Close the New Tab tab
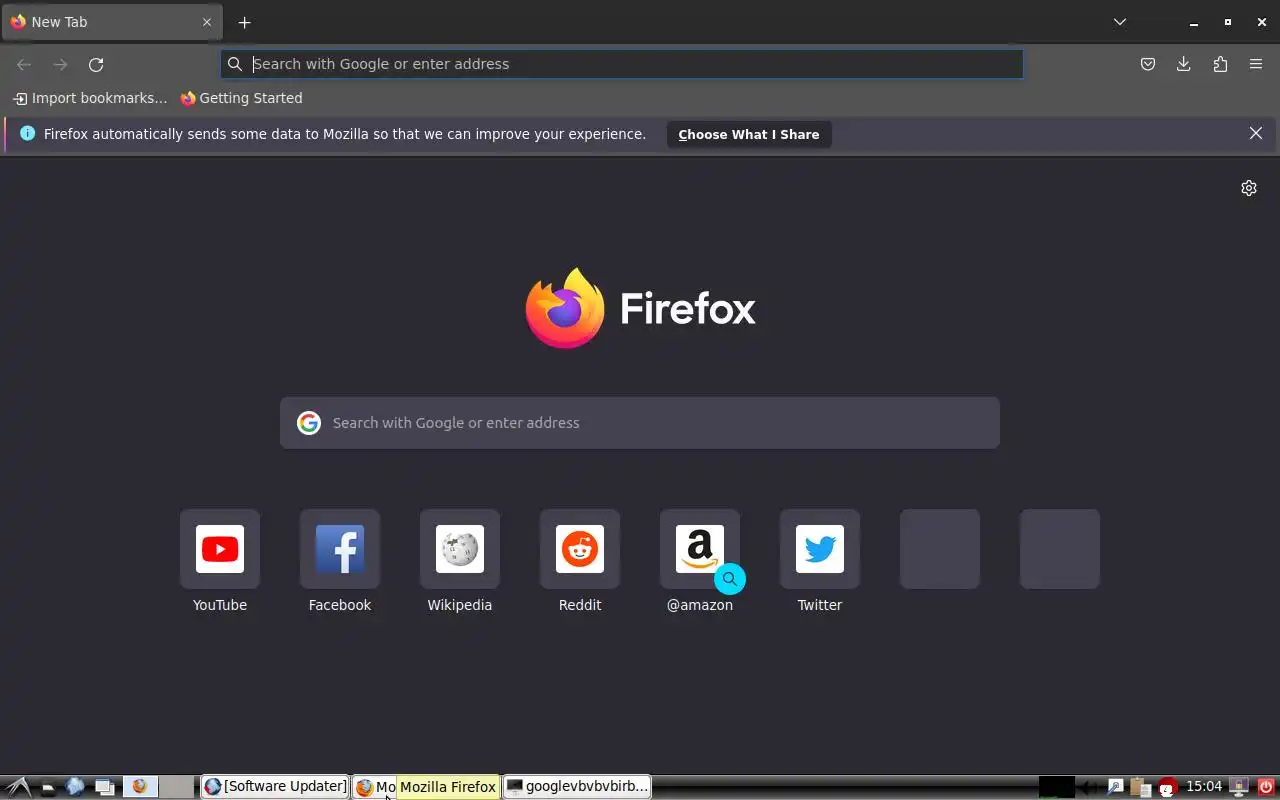 coord(207,22)
